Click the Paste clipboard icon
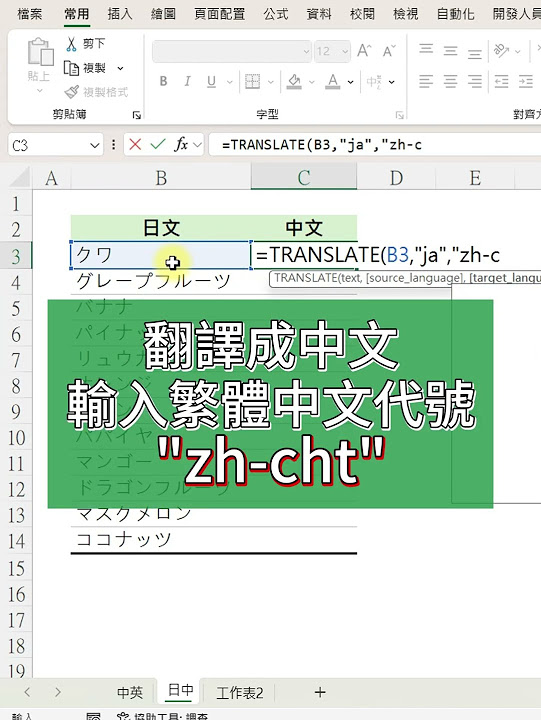 coord(40,52)
